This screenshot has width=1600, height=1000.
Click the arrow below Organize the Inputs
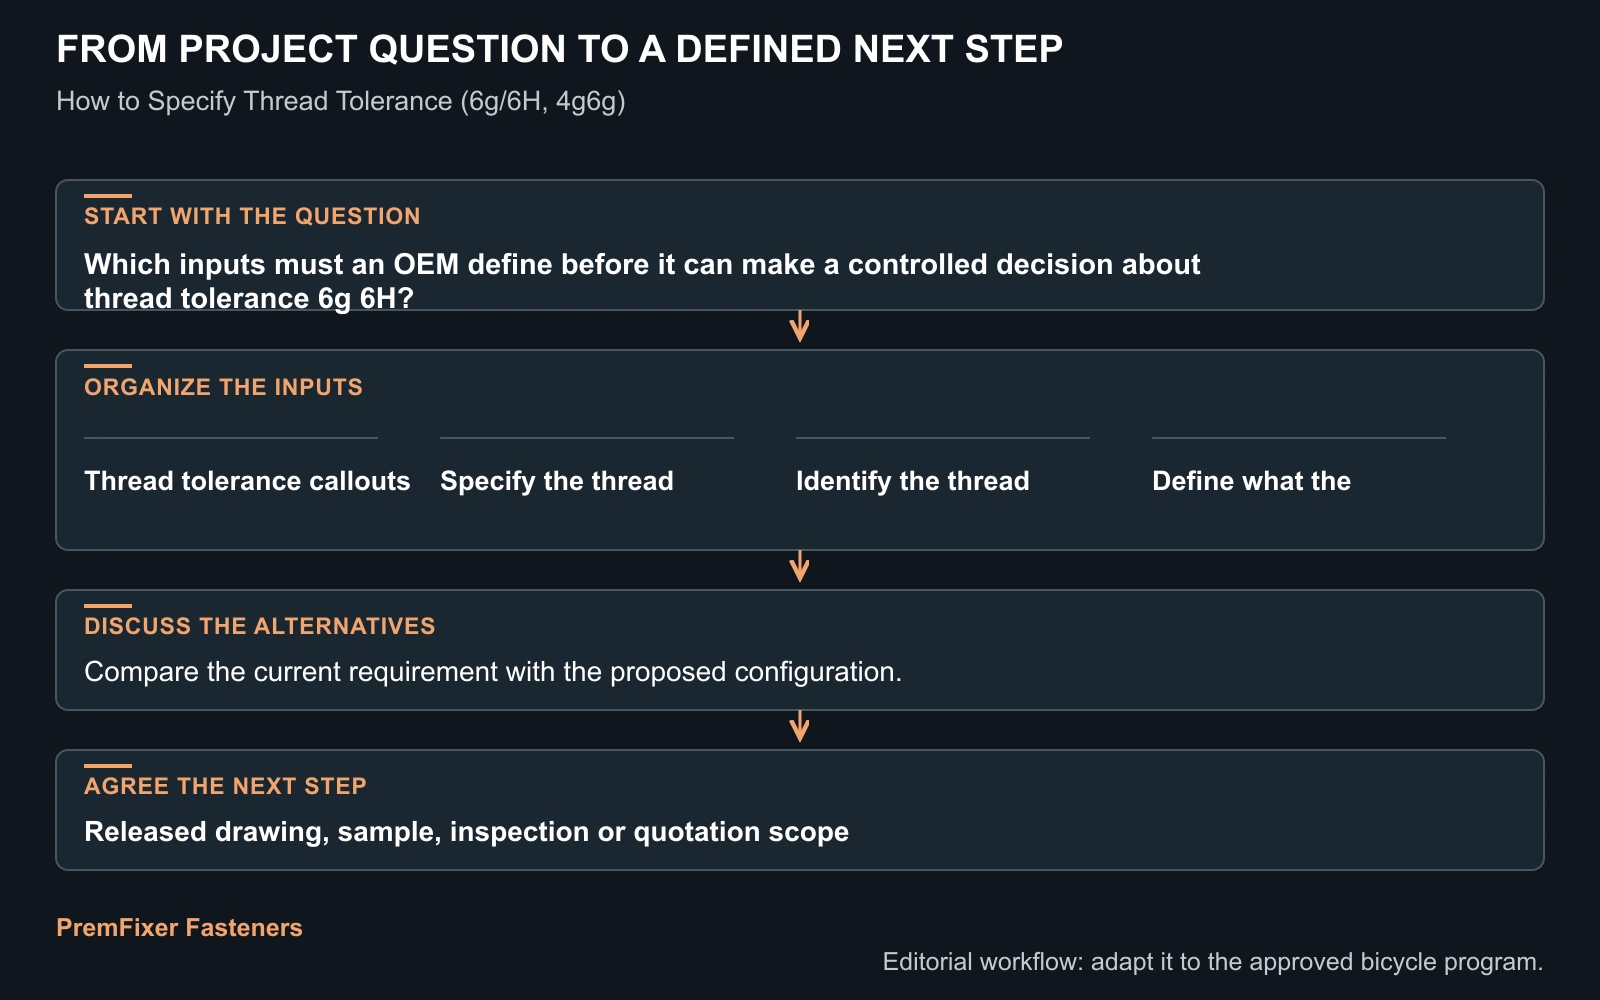tap(799, 567)
